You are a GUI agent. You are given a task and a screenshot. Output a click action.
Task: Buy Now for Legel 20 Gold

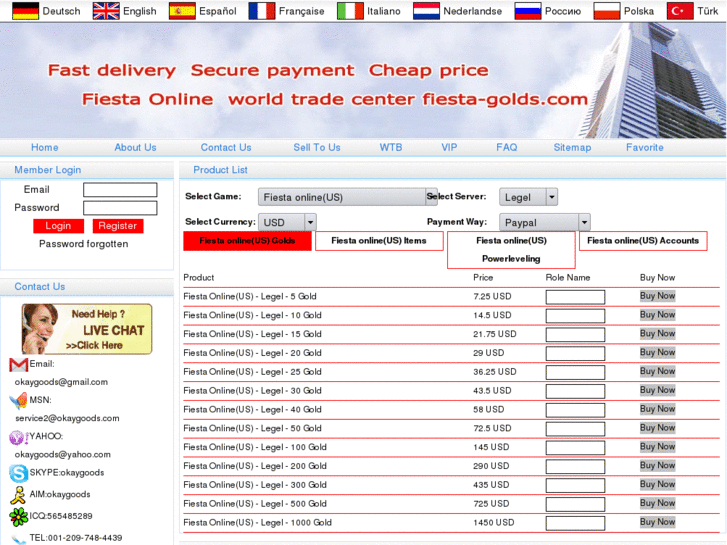[x=657, y=353]
